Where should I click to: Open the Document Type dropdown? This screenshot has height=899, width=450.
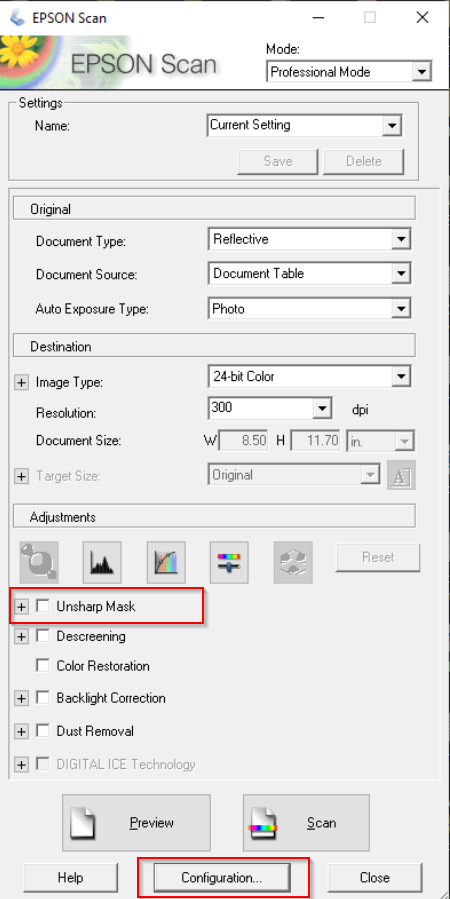click(x=310, y=239)
